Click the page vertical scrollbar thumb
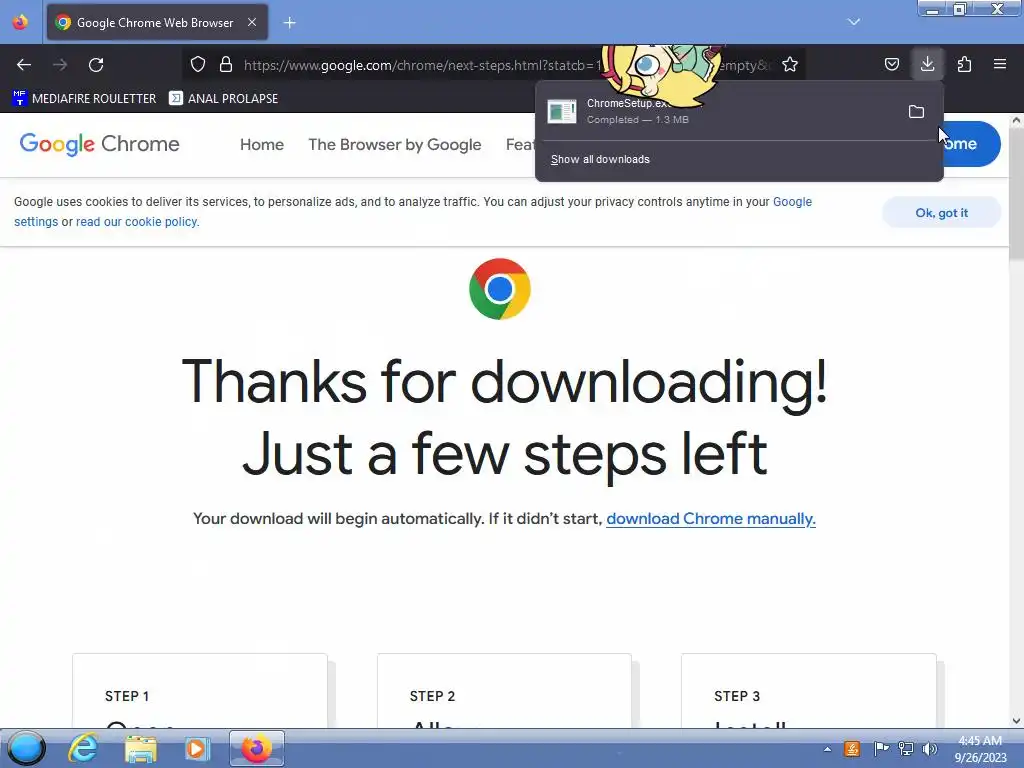The height and width of the screenshot is (768, 1024). coord(1016,194)
